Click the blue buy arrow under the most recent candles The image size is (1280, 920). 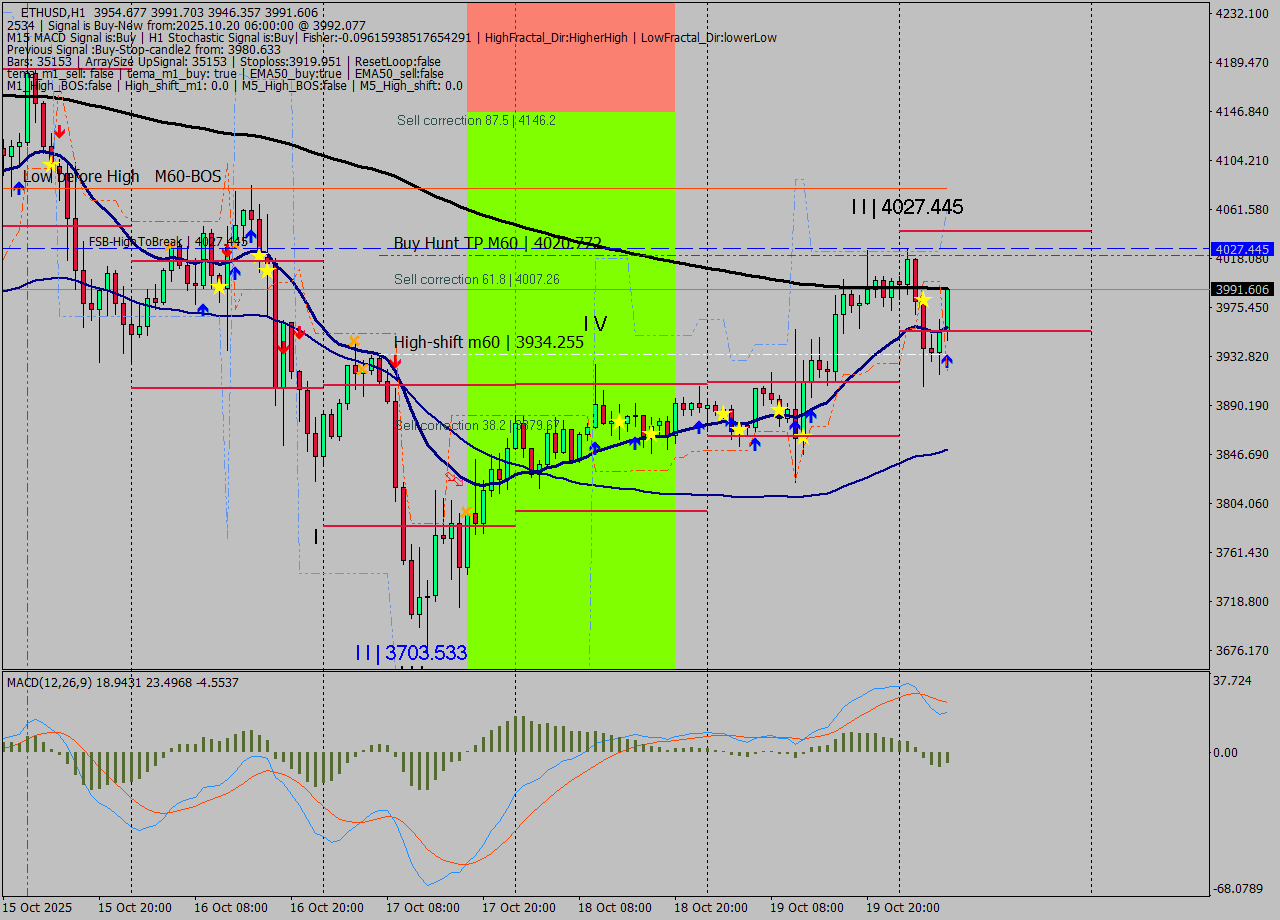pos(947,361)
